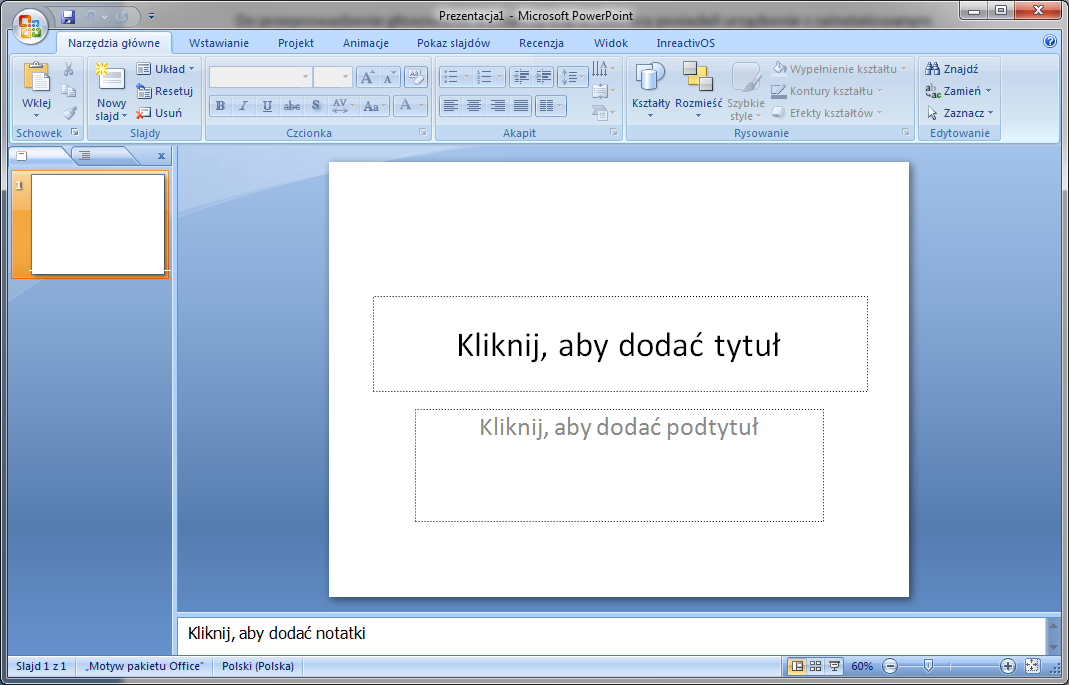Adjust the zoom slider handle
This screenshot has width=1069, height=685.
(927, 666)
